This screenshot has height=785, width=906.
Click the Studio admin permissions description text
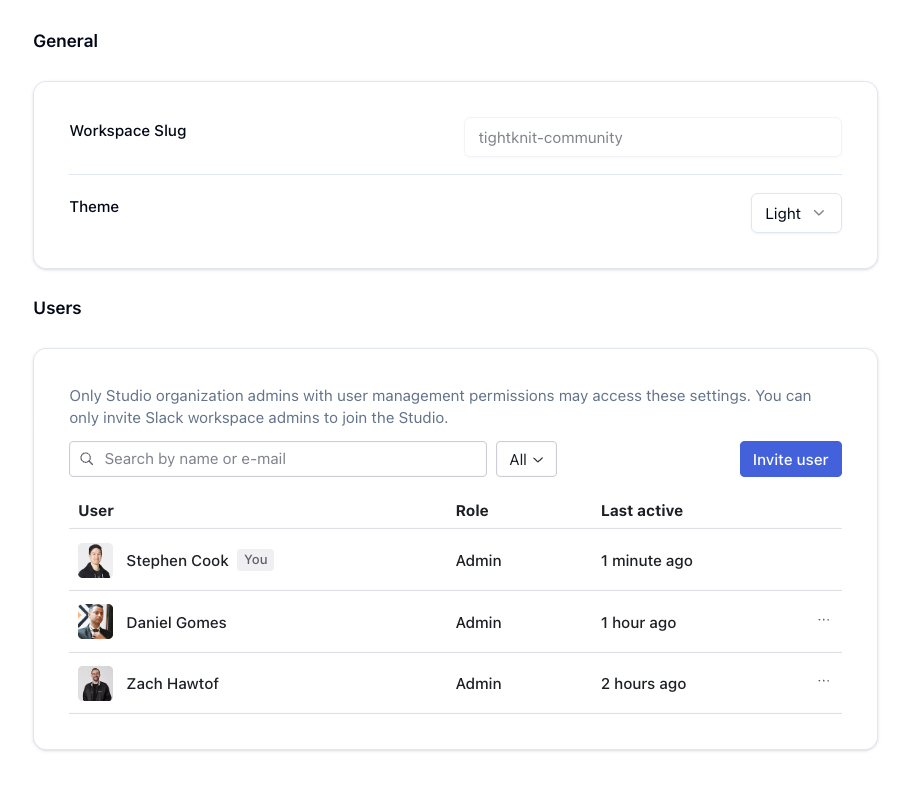coord(440,407)
